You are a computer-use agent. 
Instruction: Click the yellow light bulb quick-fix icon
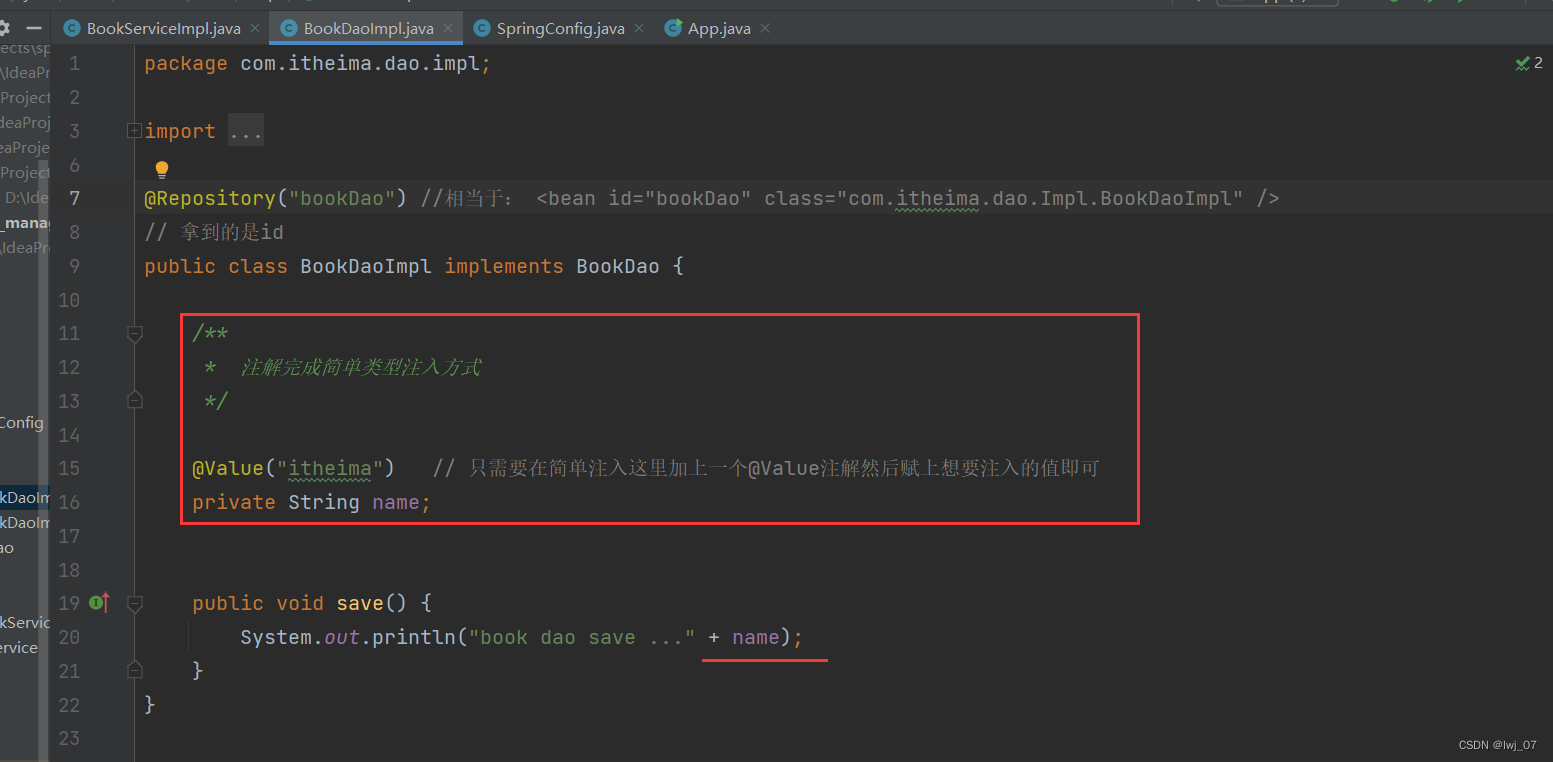pyautogui.click(x=162, y=170)
